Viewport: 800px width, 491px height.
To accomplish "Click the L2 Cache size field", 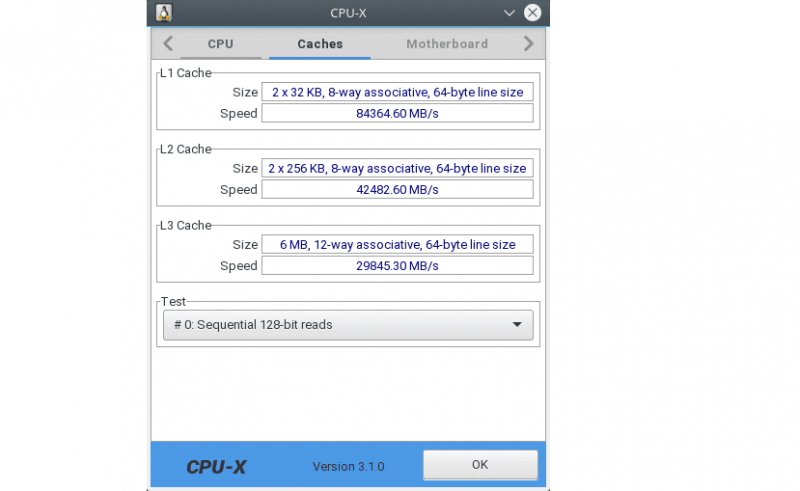I will click(x=397, y=168).
